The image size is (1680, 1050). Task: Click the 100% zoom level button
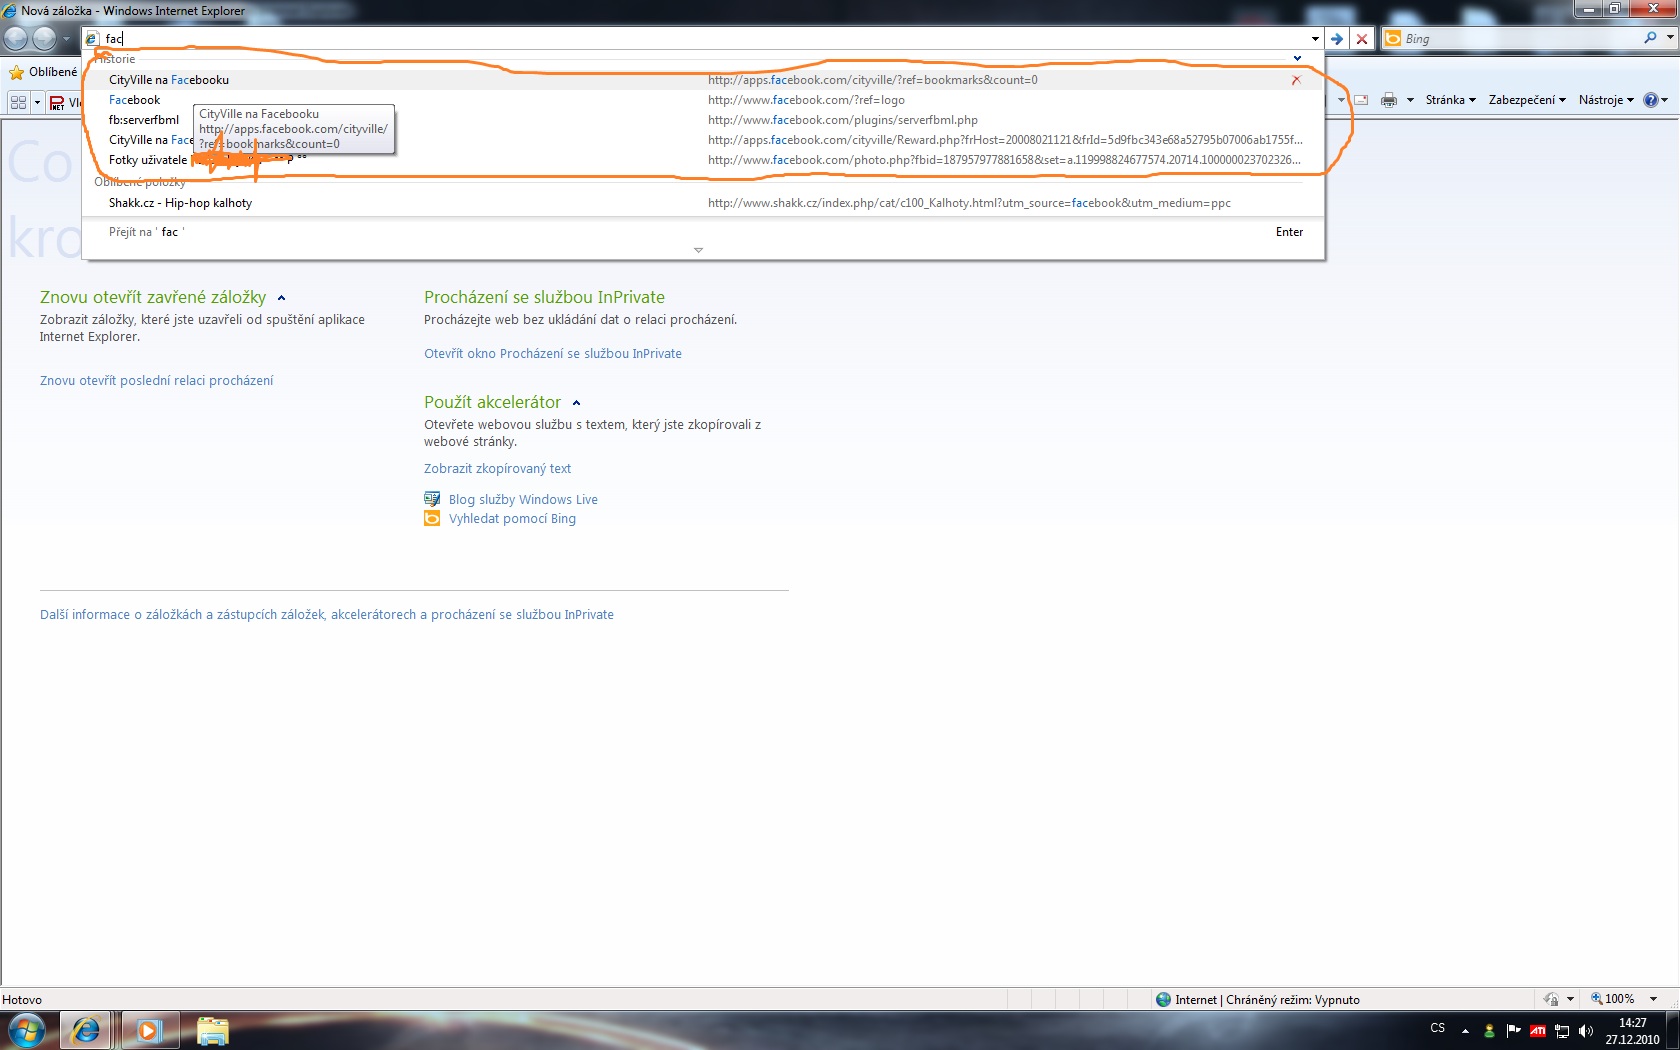point(1613,999)
